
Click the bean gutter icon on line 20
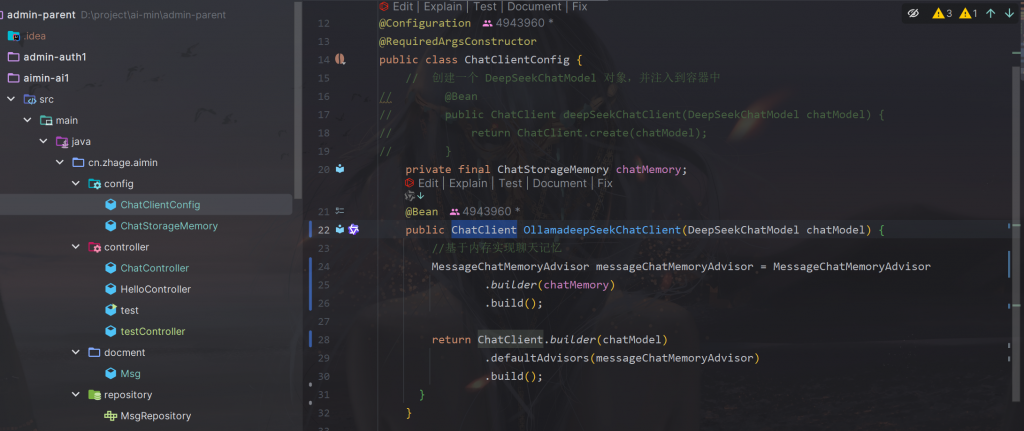(340, 169)
